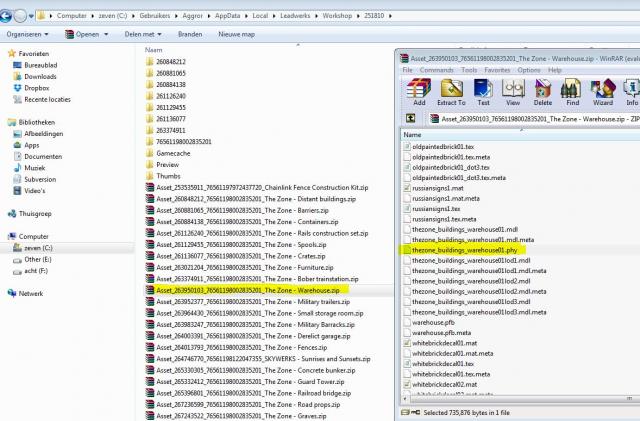Click the Nieuwe map button
Screen dimensions: 640x421
(235, 33)
